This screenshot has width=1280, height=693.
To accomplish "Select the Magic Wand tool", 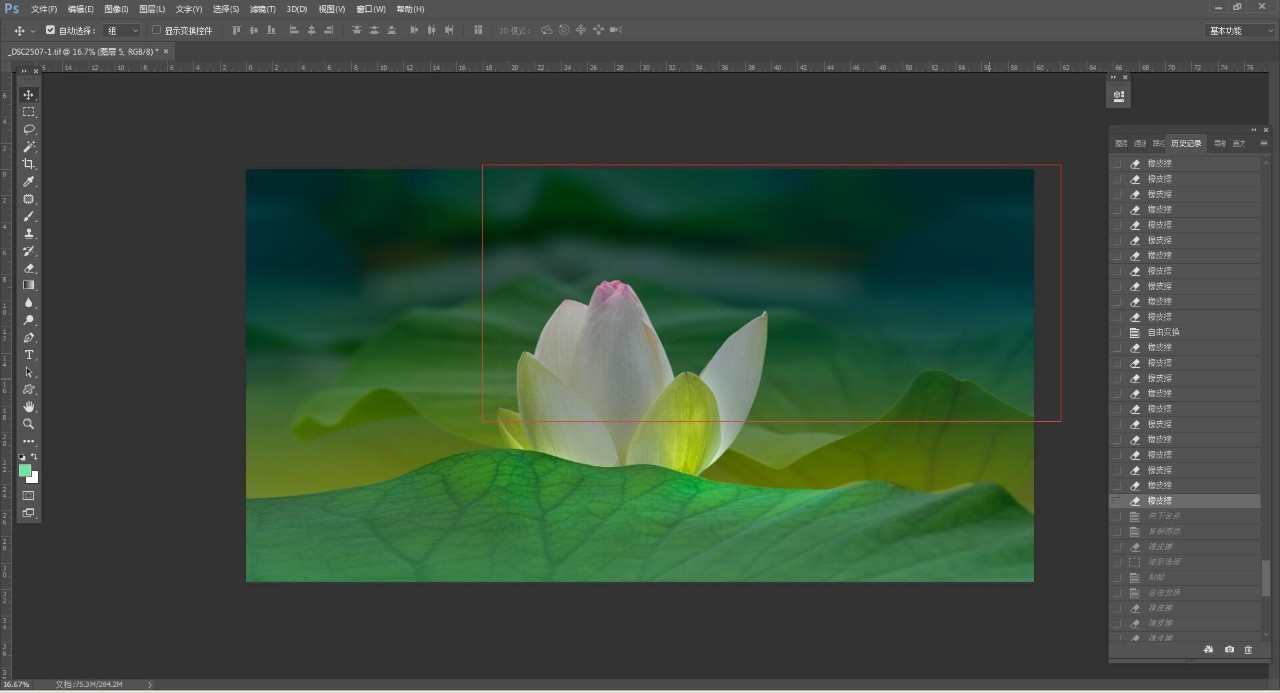I will point(29,147).
